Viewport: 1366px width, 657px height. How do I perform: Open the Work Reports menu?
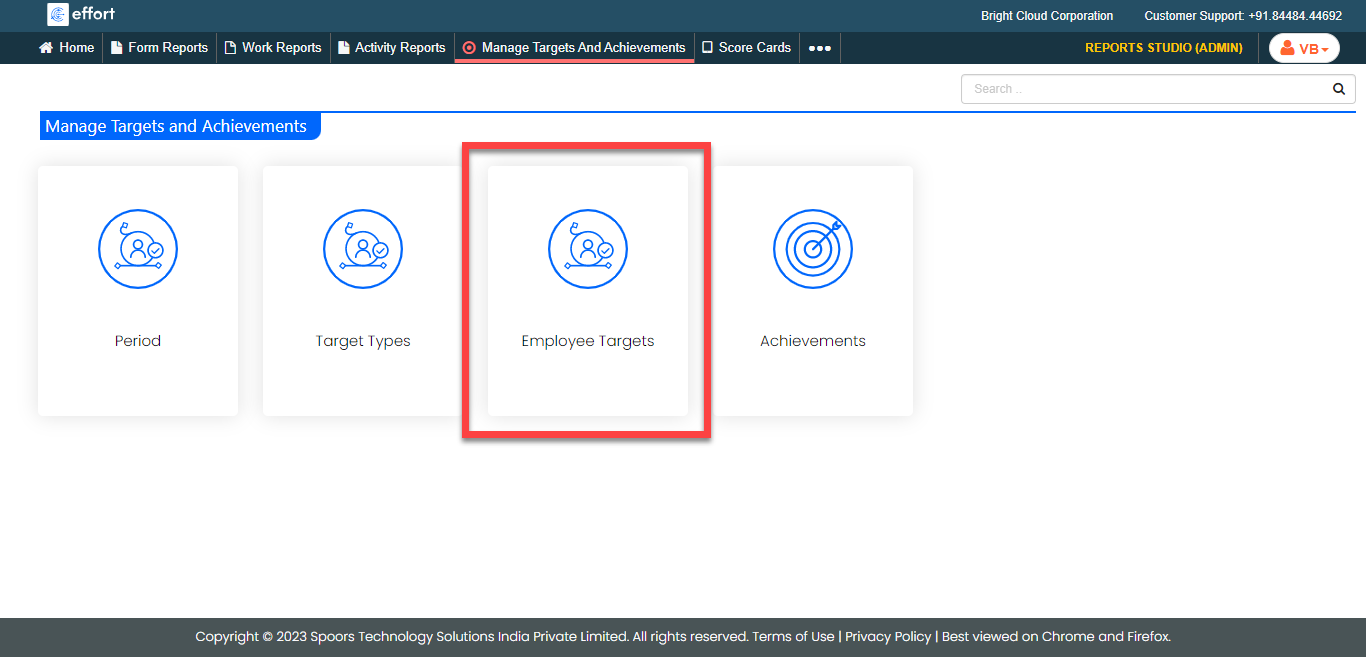tap(273, 48)
